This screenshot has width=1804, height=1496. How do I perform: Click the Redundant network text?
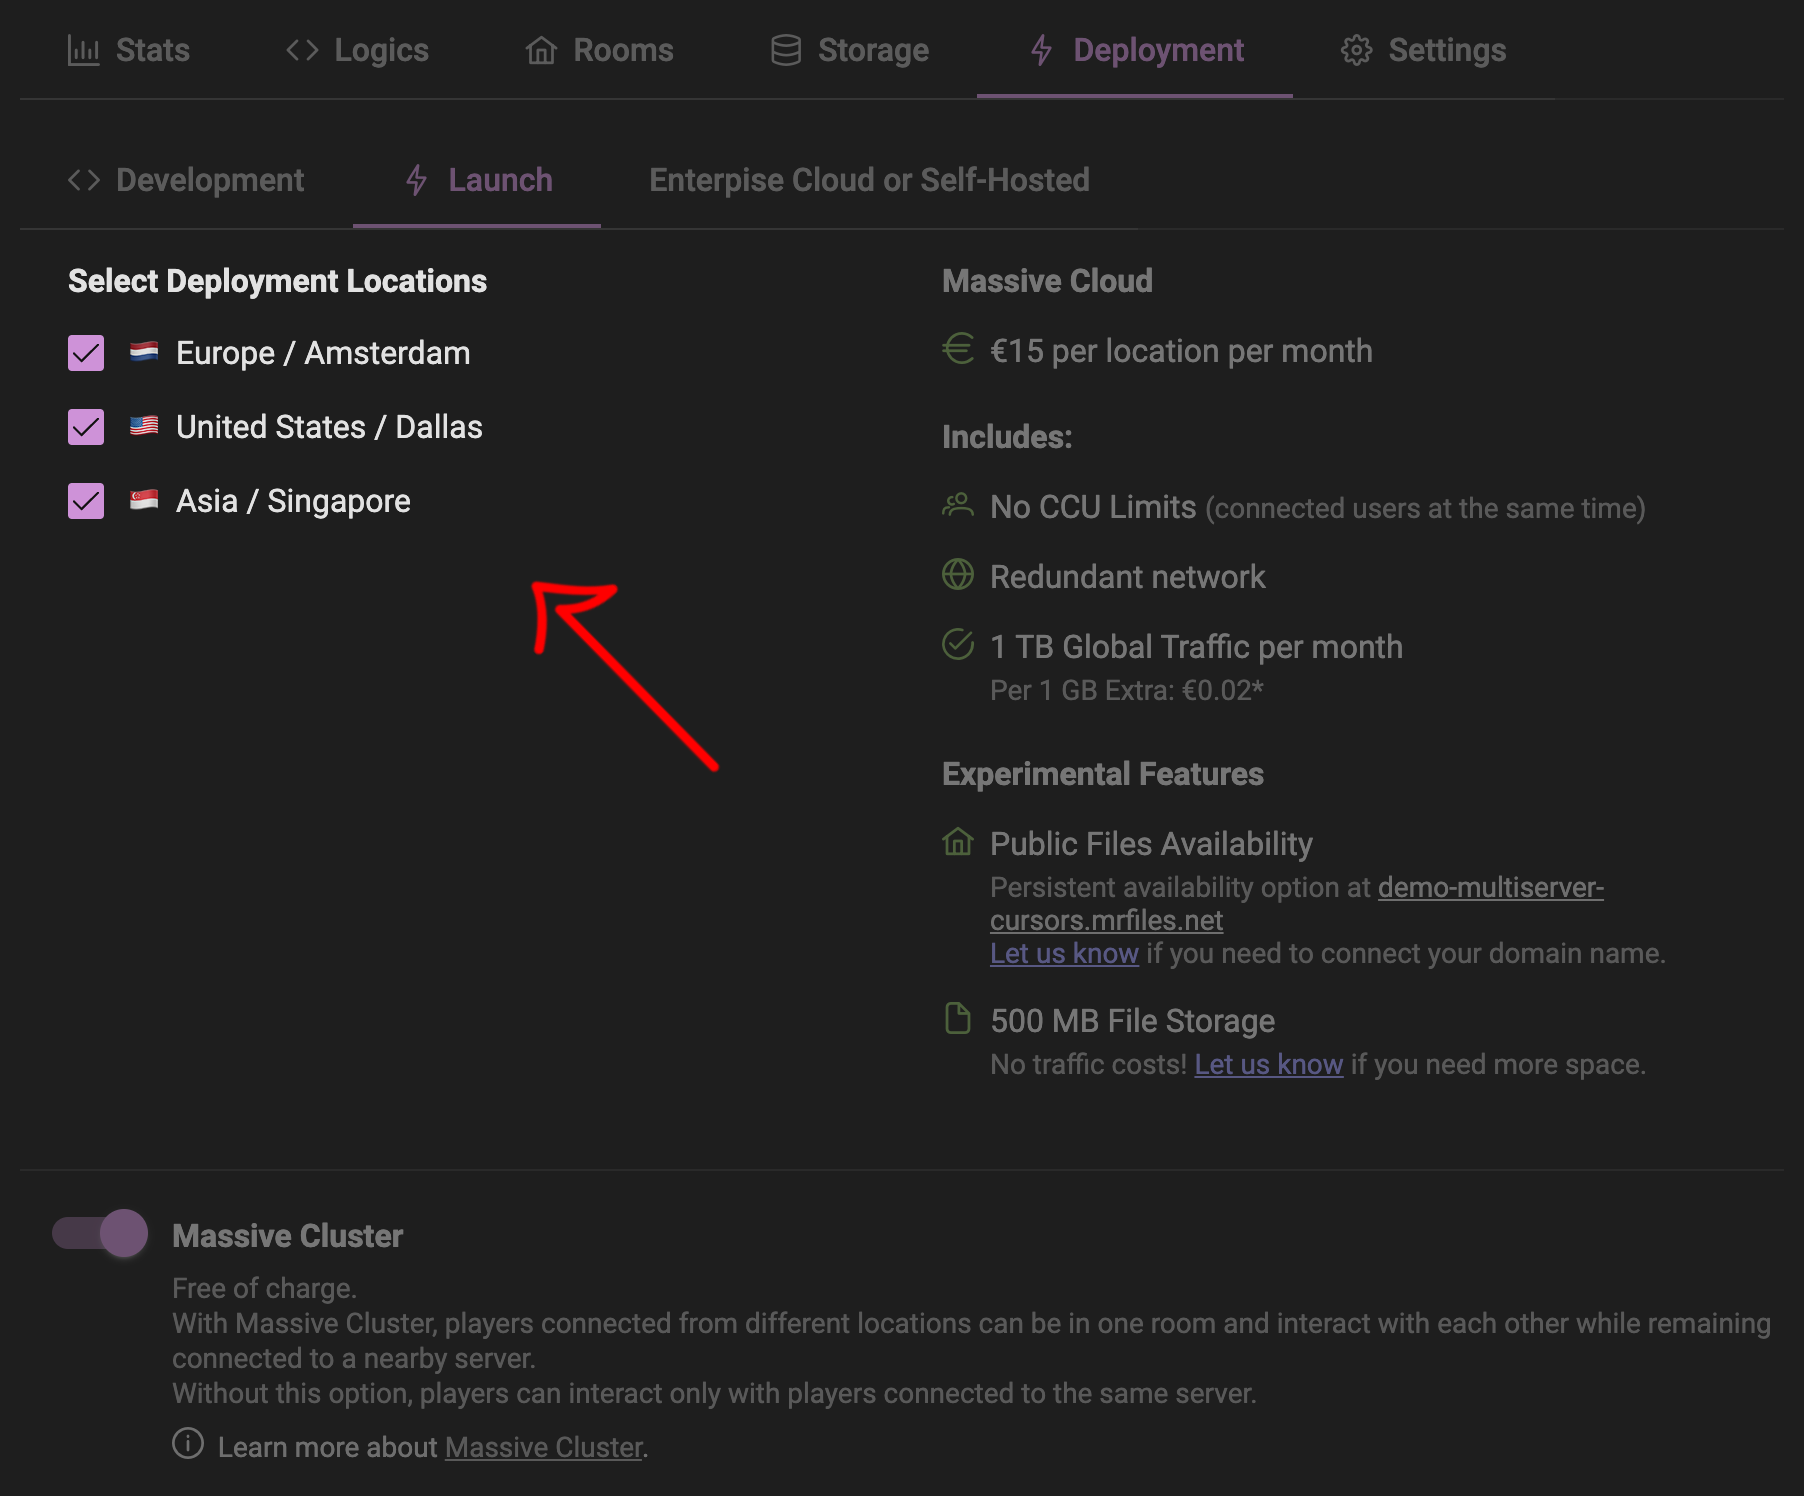pos(1127,577)
